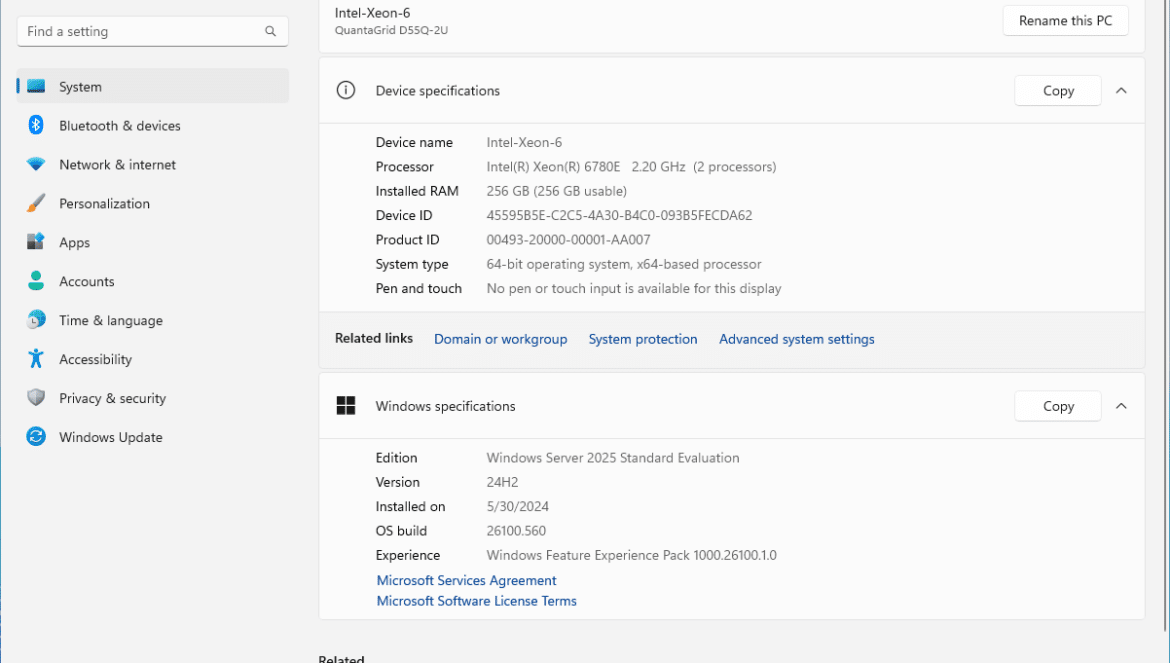Click the Apps icon in sidebar
Image resolution: width=1170 pixels, height=663 pixels.
click(x=36, y=242)
